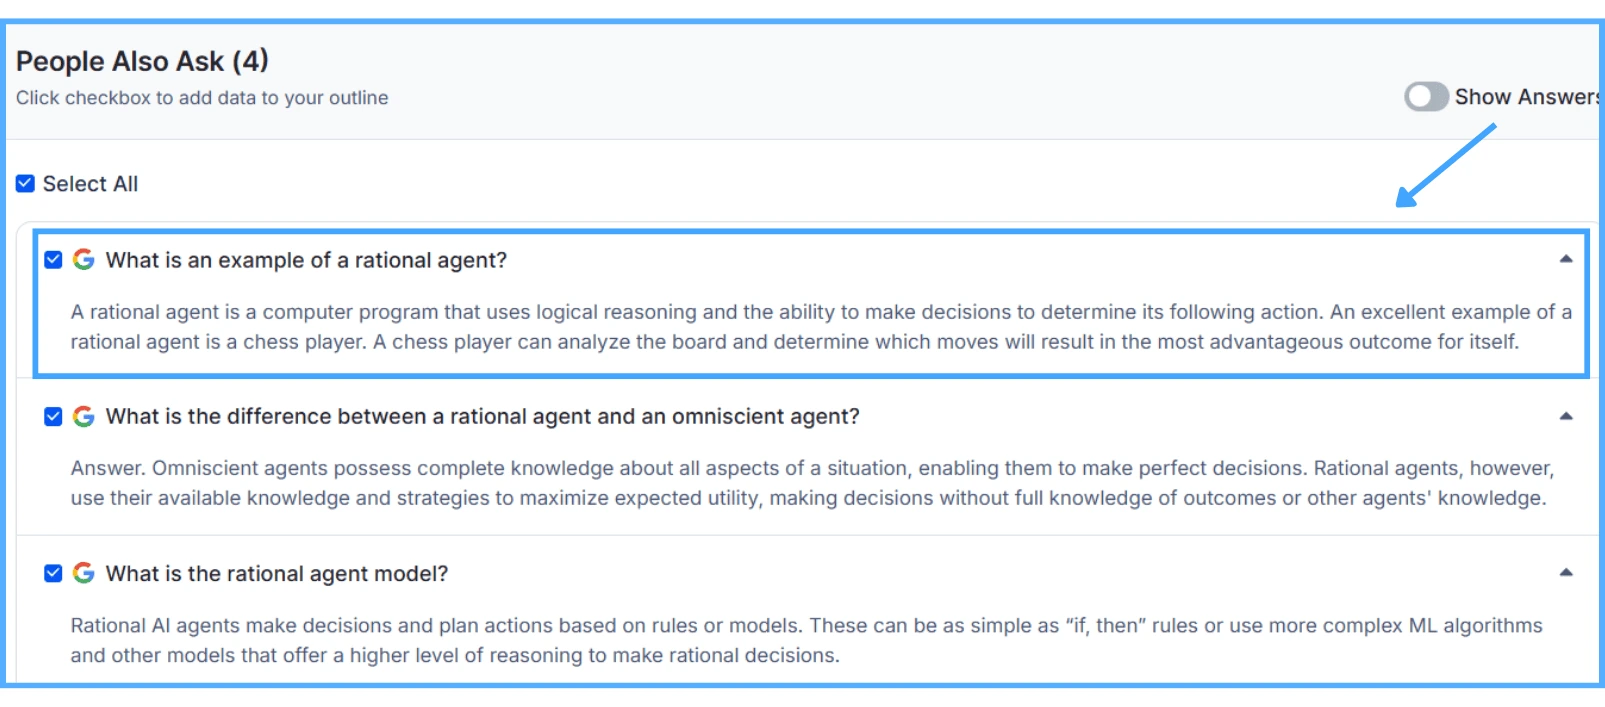
Task: Click the chess player answer paragraph
Action: pyautogui.click(x=820, y=327)
